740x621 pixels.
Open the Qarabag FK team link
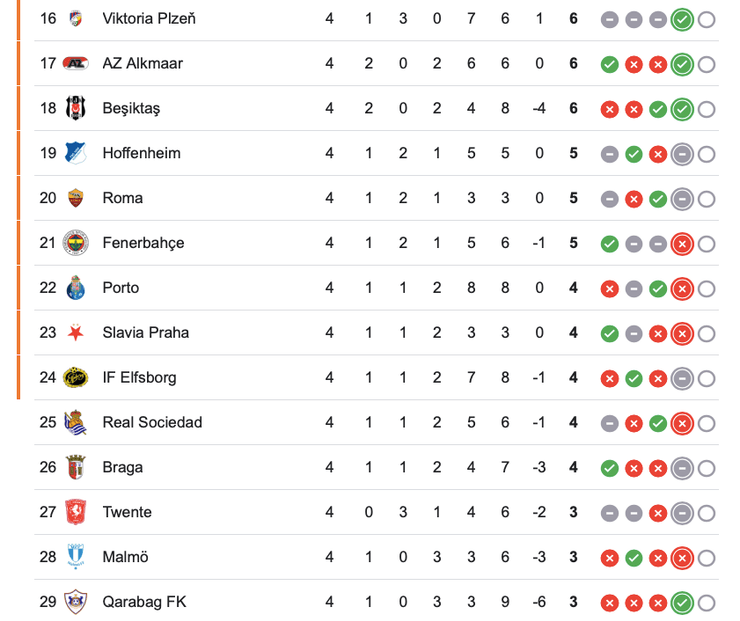144,602
